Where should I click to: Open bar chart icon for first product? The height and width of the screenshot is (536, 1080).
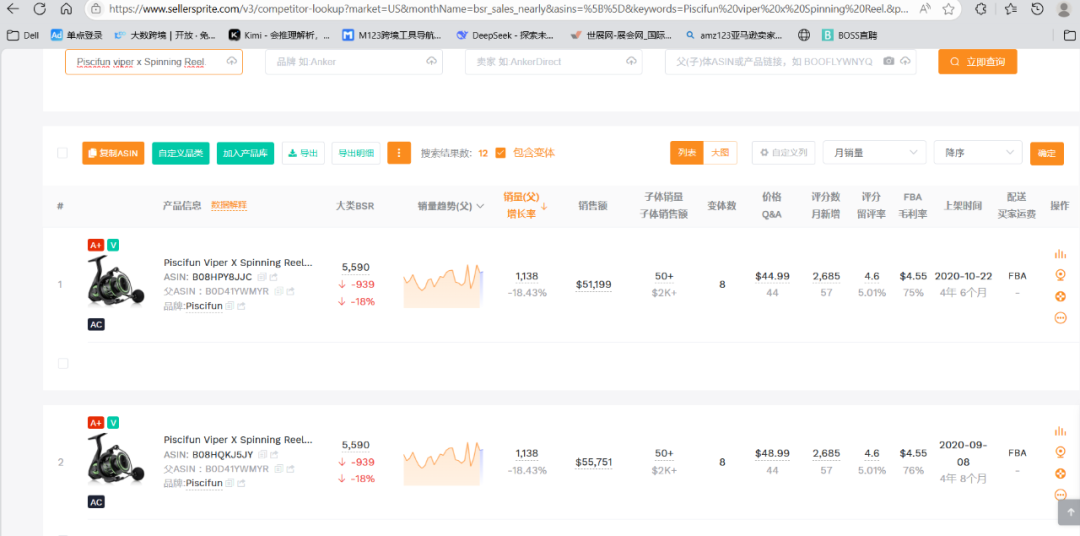pos(1060,254)
